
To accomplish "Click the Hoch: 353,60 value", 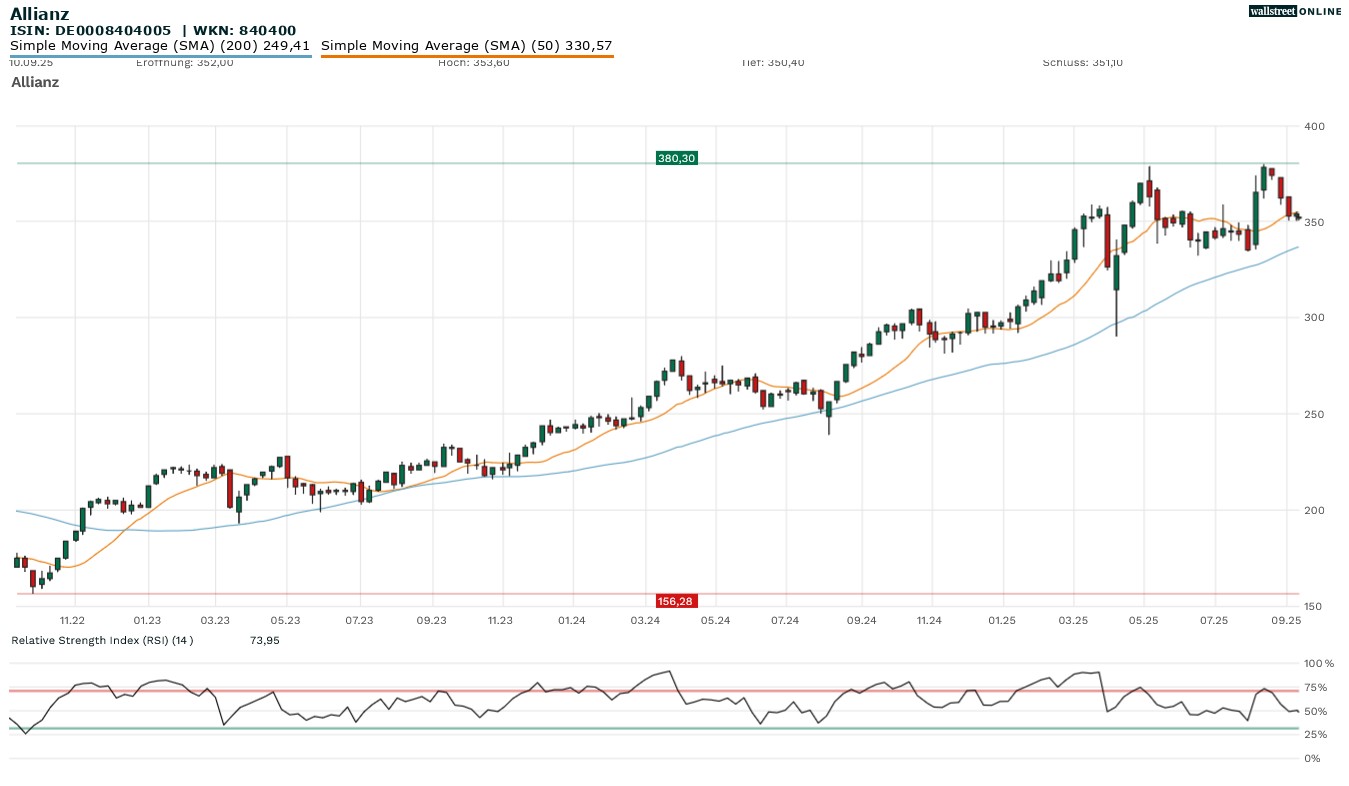I will [x=473, y=63].
